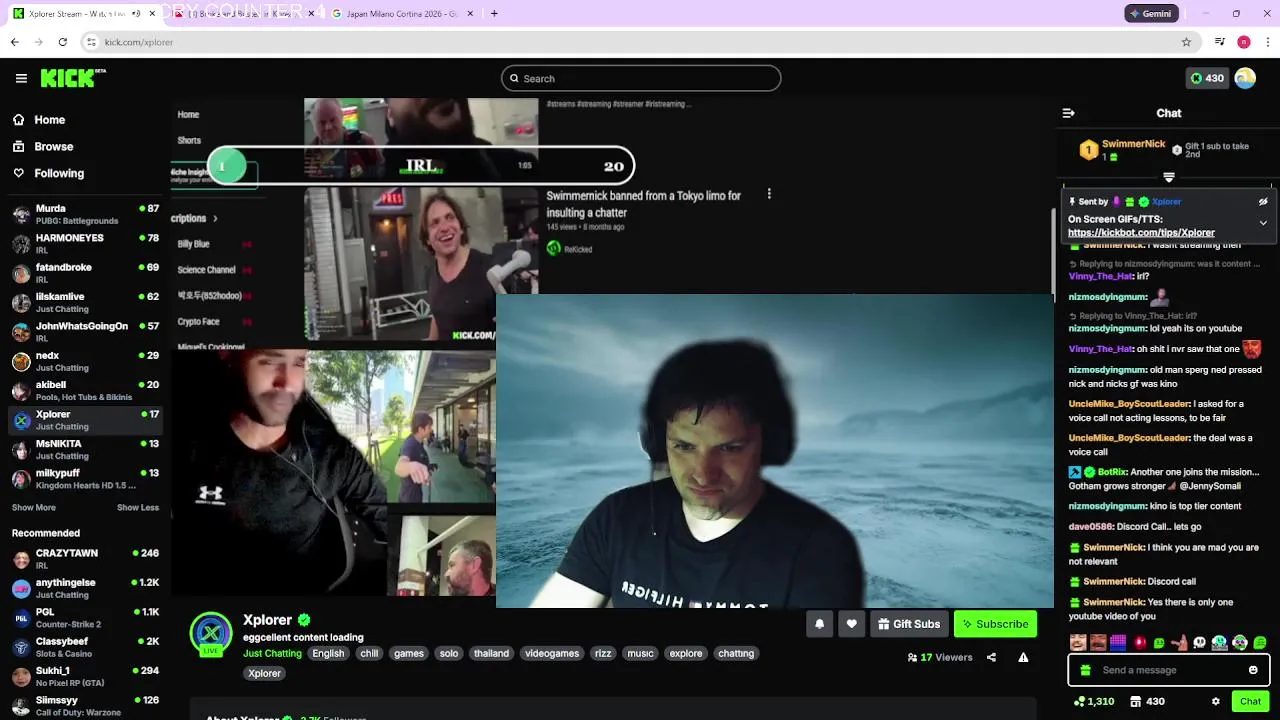Hide the pinned message eye icon
This screenshot has height=720, width=1280.
pyautogui.click(x=1263, y=202)
